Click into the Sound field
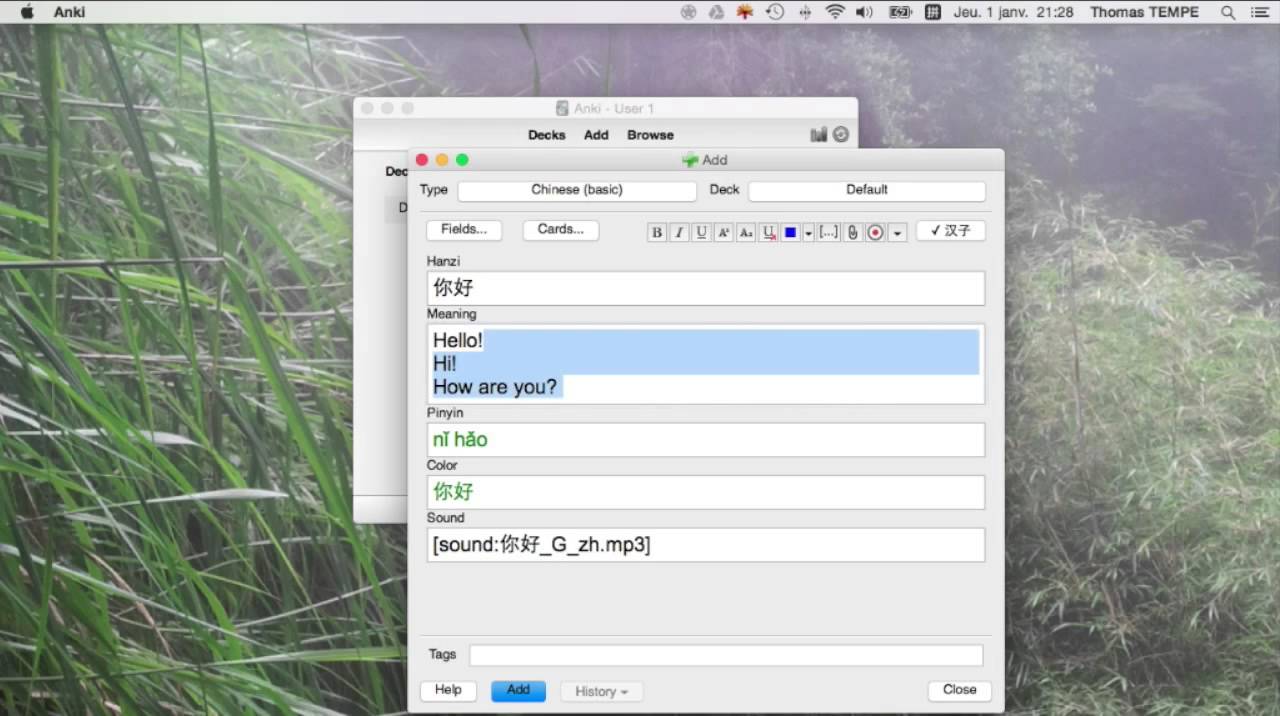The image size is (1280, 716). 706,545
